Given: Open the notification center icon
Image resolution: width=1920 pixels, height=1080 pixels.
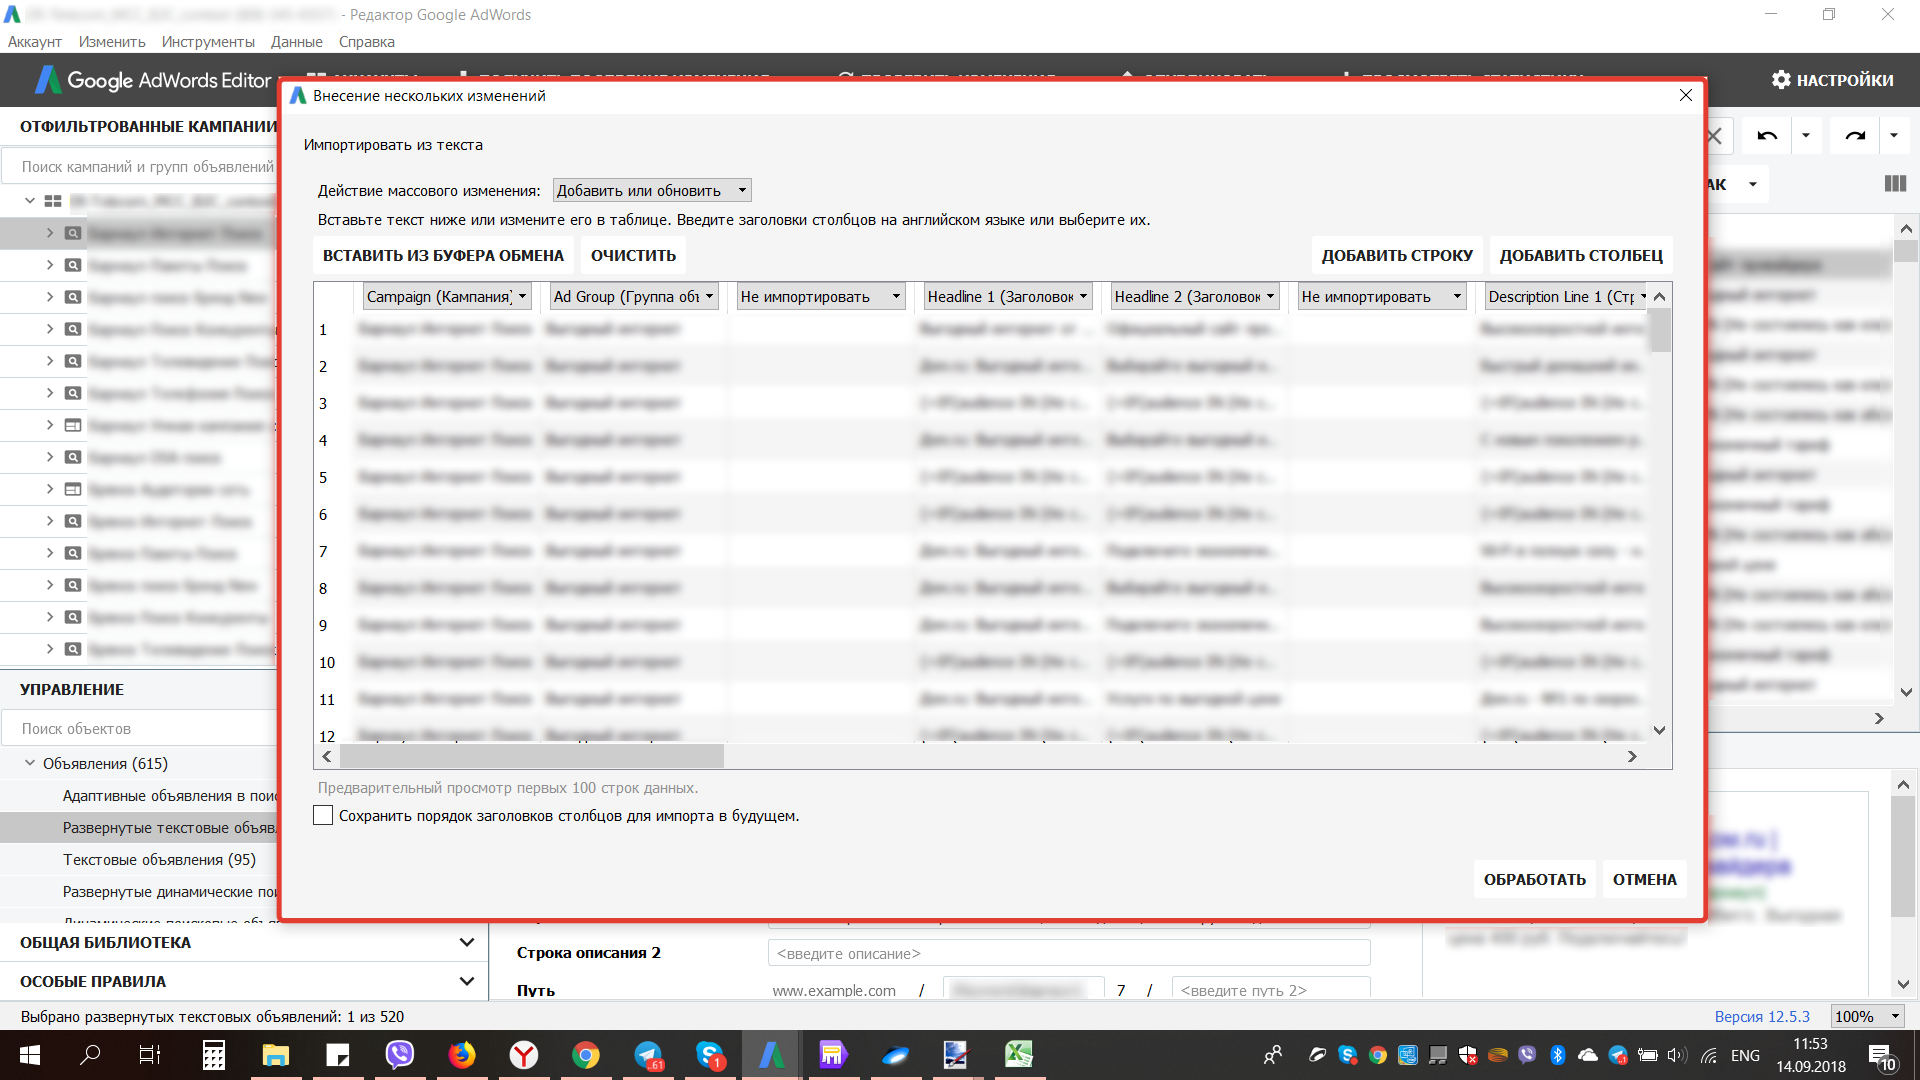Looking at the screenshot, I should click(x=1882, y=1057).
